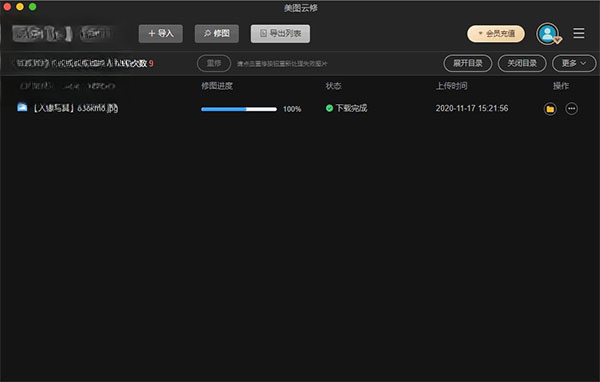600x382 pixels.
Task: Open the user account avatar icon
Action: [548, 34]
